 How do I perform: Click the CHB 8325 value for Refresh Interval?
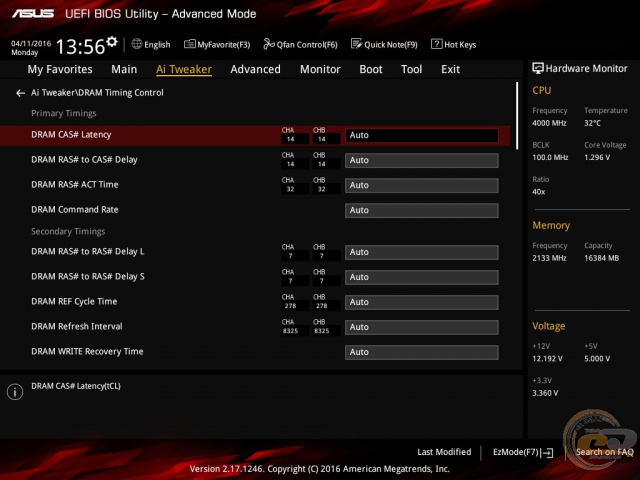click(322, 331)
